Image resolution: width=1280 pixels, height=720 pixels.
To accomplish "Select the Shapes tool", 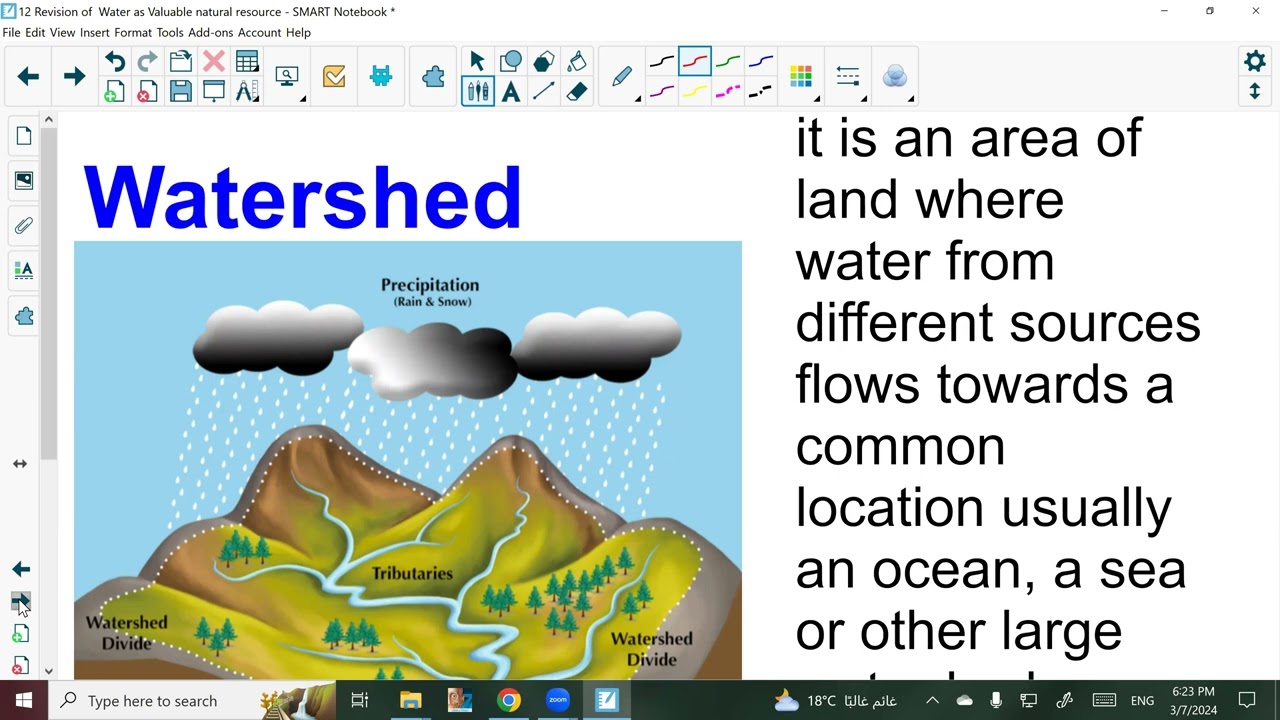I will click(510, 62).
